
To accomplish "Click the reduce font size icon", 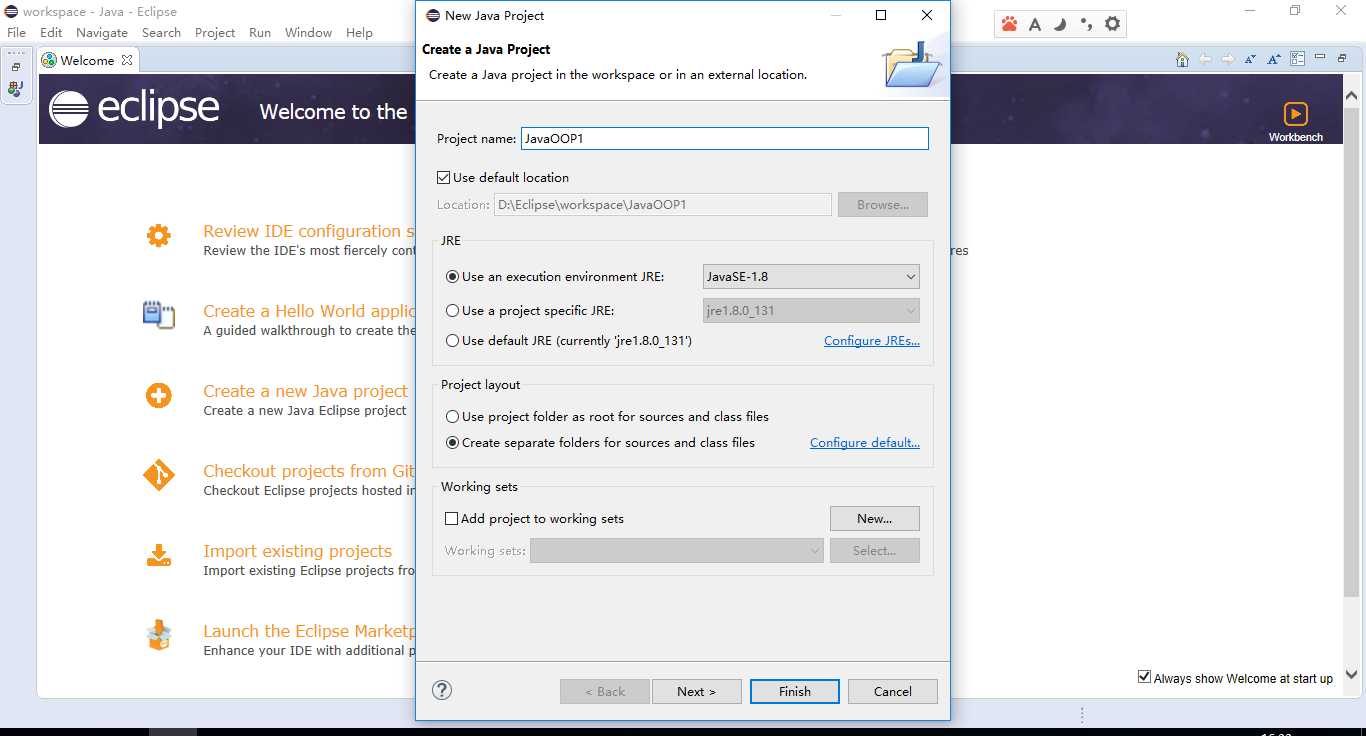I will tap(1251, 59).
